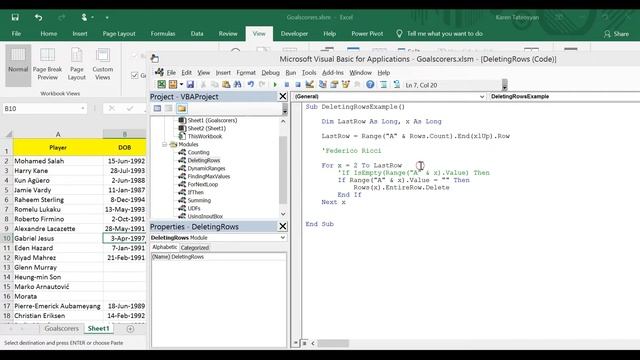Click the Excel Save icon in quick access toolbar

(x=15, y=17)
